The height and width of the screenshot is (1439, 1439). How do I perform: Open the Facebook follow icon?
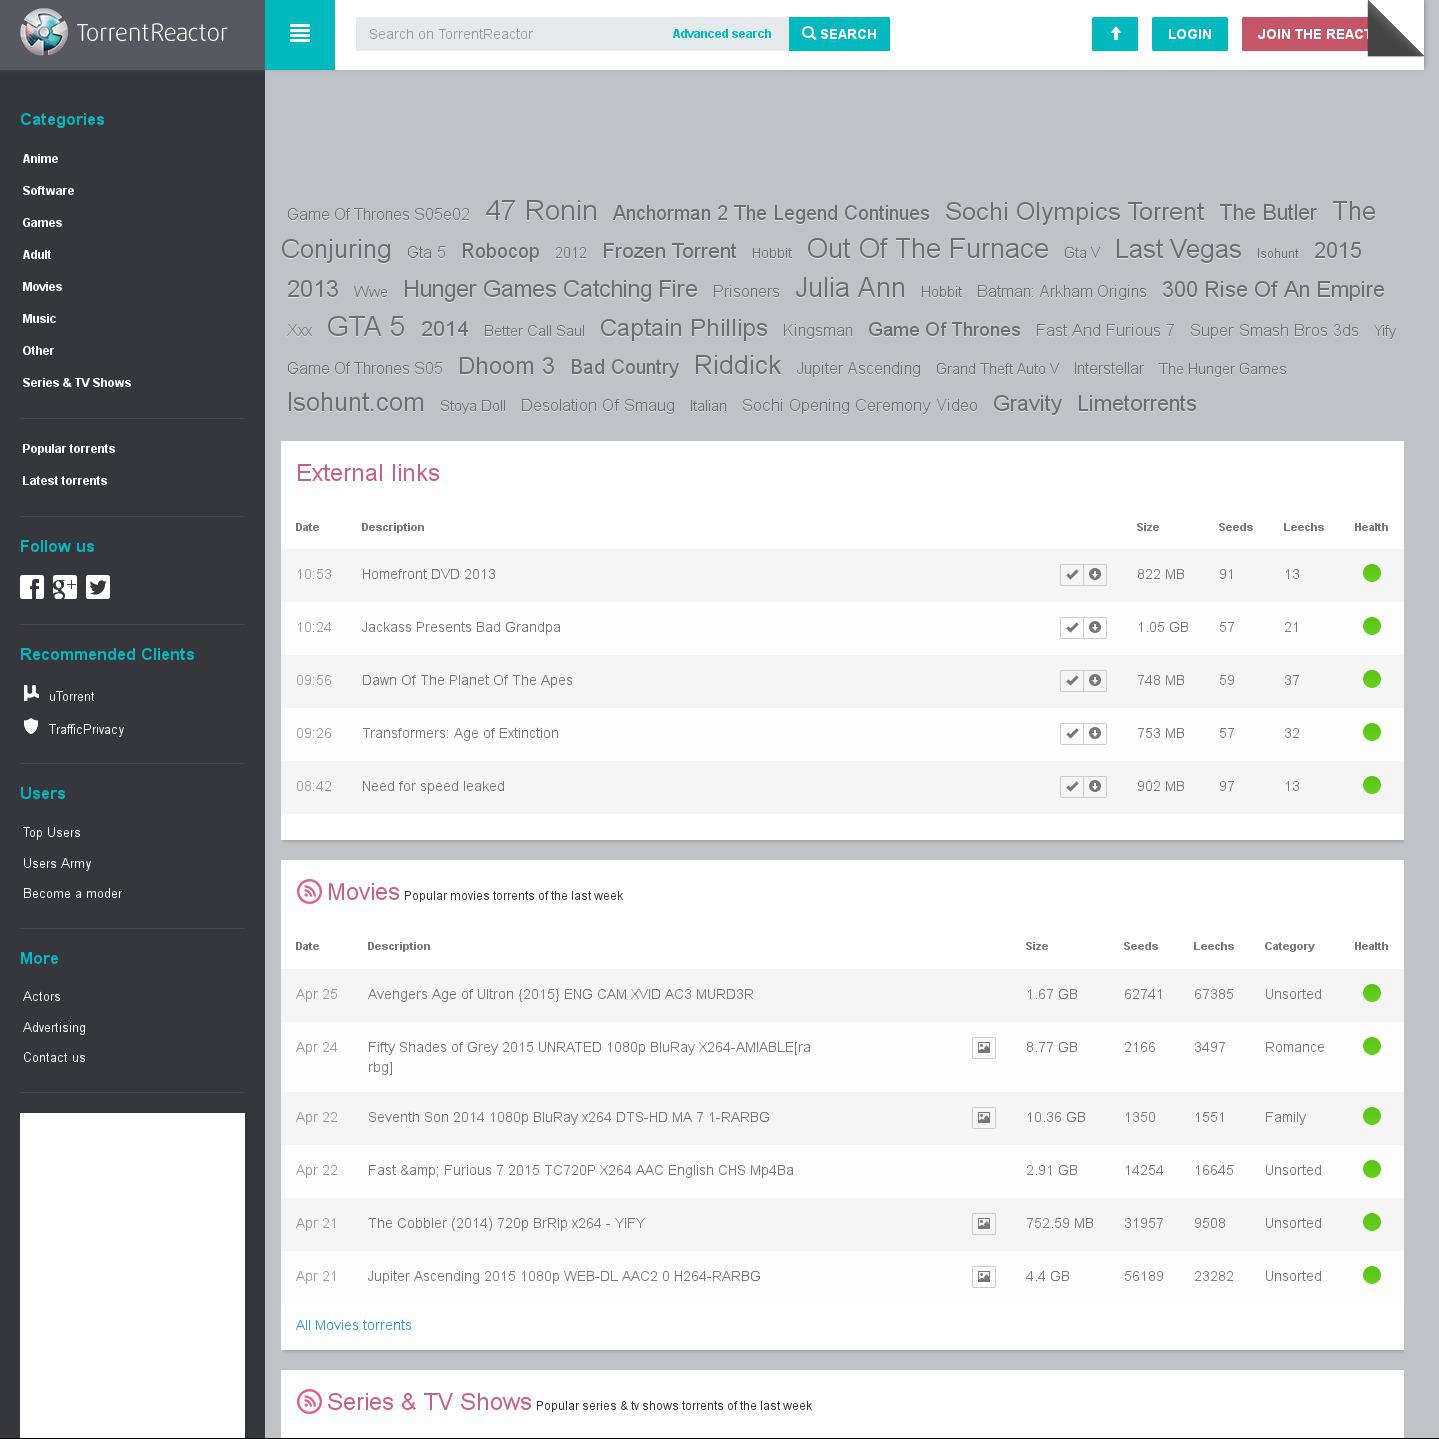[32, 587]
